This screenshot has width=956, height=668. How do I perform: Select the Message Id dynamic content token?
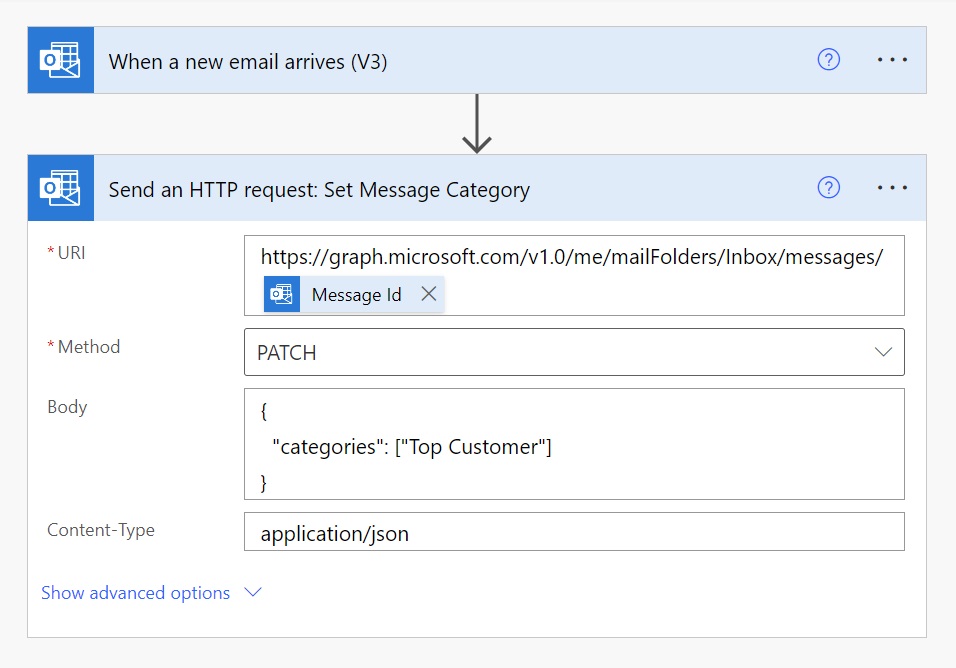[358, 294]
